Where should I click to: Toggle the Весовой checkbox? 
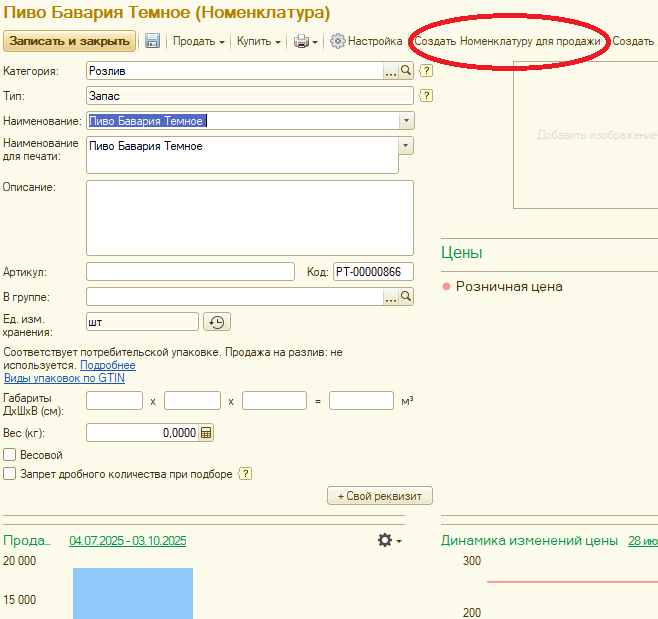(x=9, y=454)
